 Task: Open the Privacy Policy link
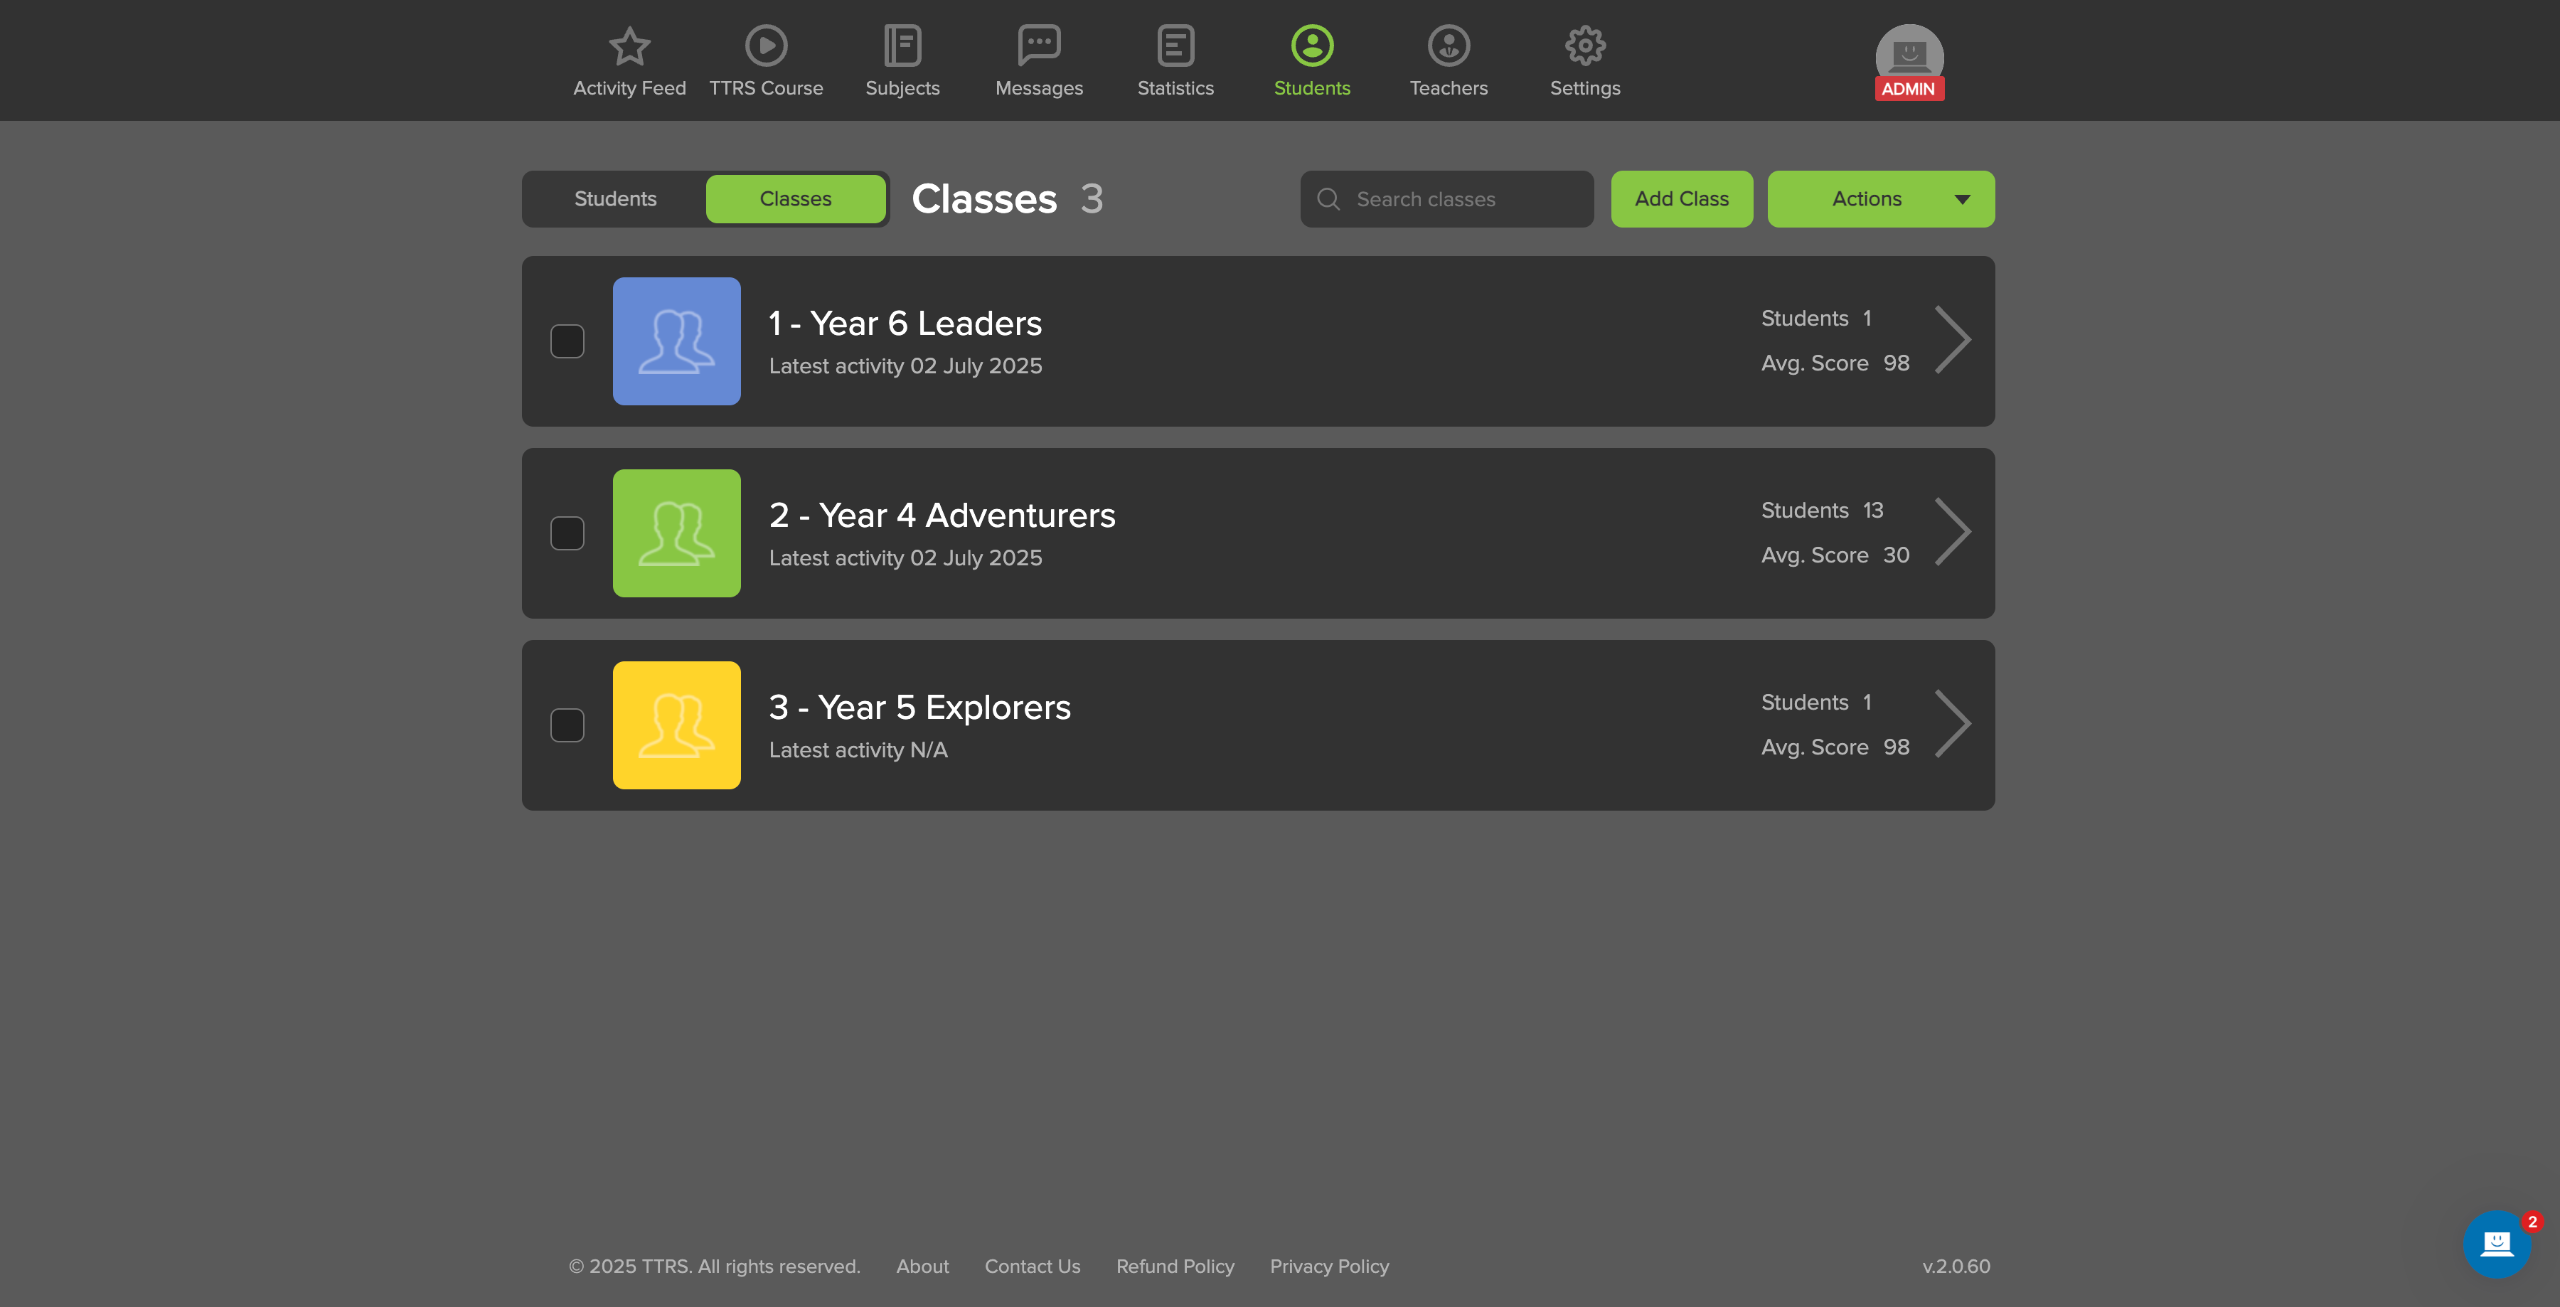(1328, 1266)
